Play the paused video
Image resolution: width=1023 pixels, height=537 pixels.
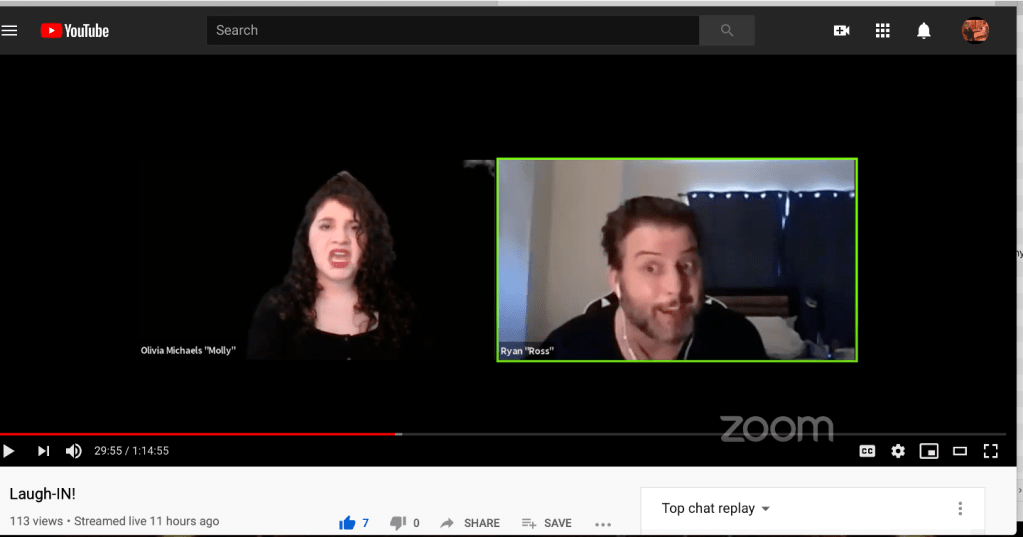tap(10, 451)
